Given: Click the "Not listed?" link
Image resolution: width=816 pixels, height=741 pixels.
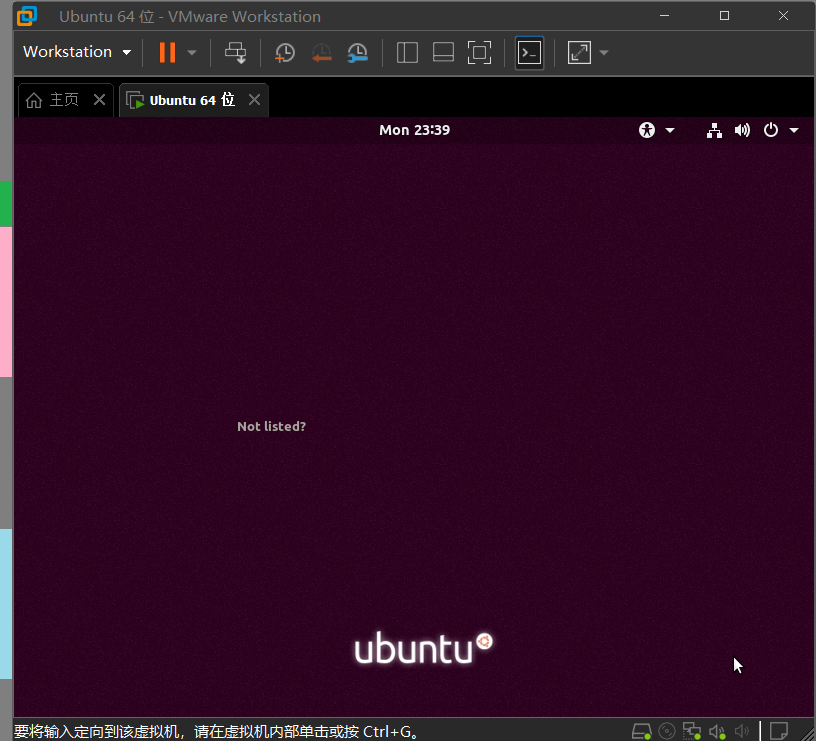Looking at the screenshot, I should coord(271,426).
